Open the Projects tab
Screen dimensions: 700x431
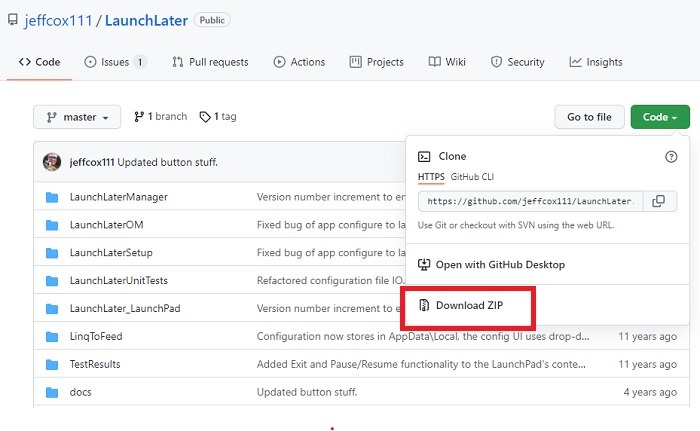coord(376,62)
